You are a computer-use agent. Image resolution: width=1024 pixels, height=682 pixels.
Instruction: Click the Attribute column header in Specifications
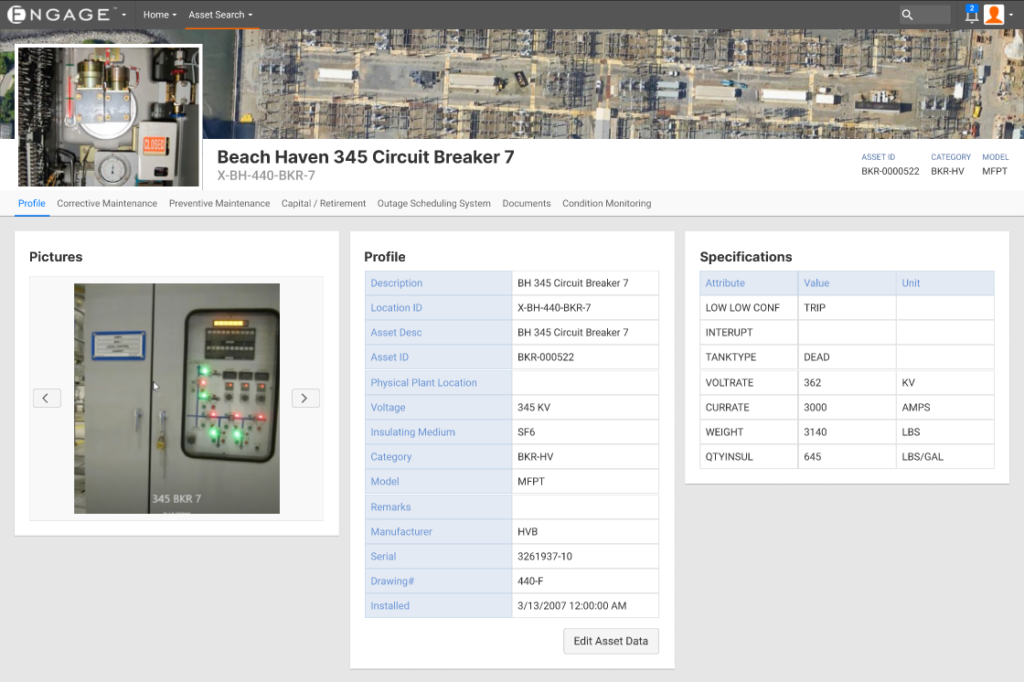pos(725,283)
